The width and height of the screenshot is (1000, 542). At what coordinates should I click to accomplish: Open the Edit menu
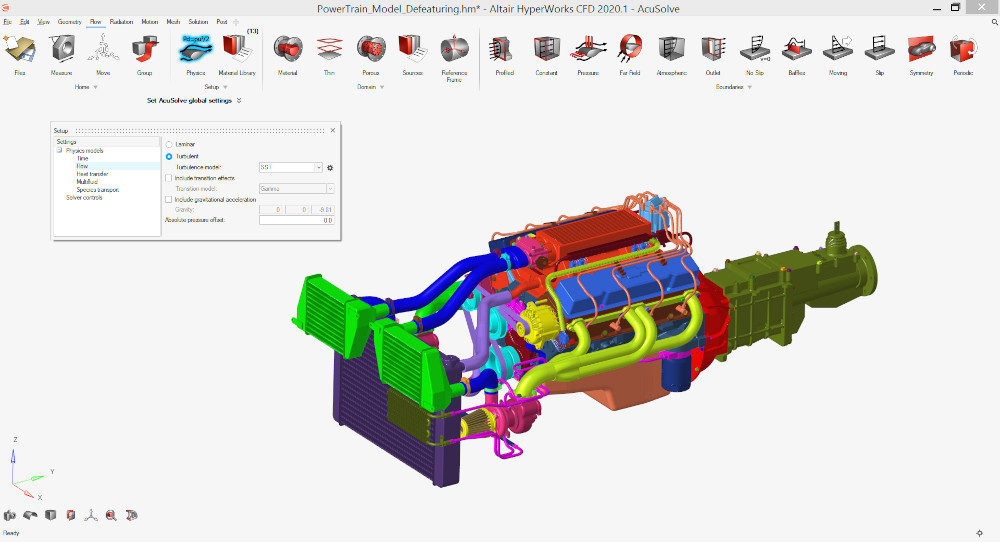pos(24,22)
